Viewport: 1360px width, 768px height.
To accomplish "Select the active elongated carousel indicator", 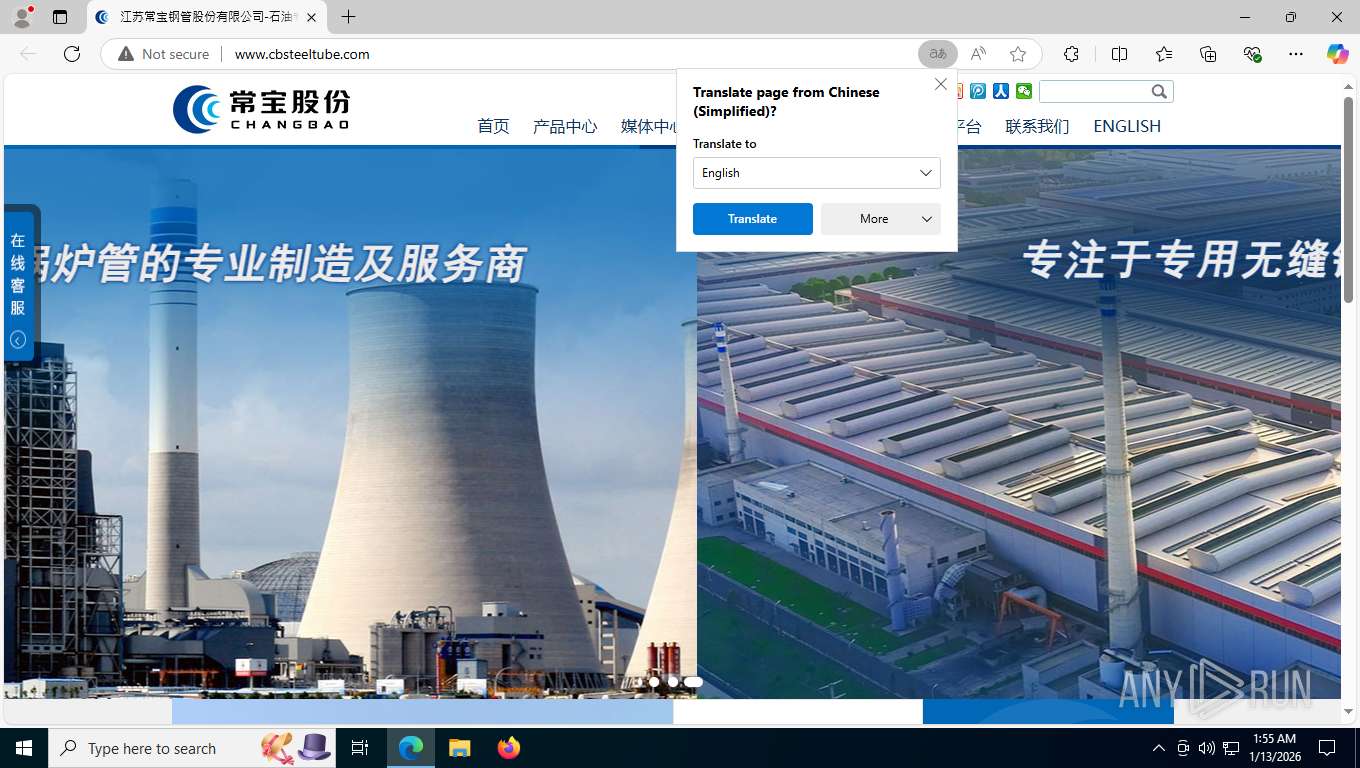I will click(x=693, y=682).
